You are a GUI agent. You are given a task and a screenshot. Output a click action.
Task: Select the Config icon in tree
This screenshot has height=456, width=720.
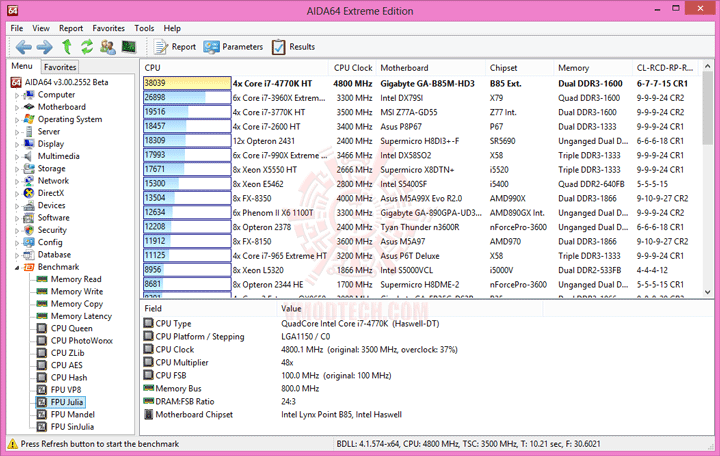click(29, 242)
